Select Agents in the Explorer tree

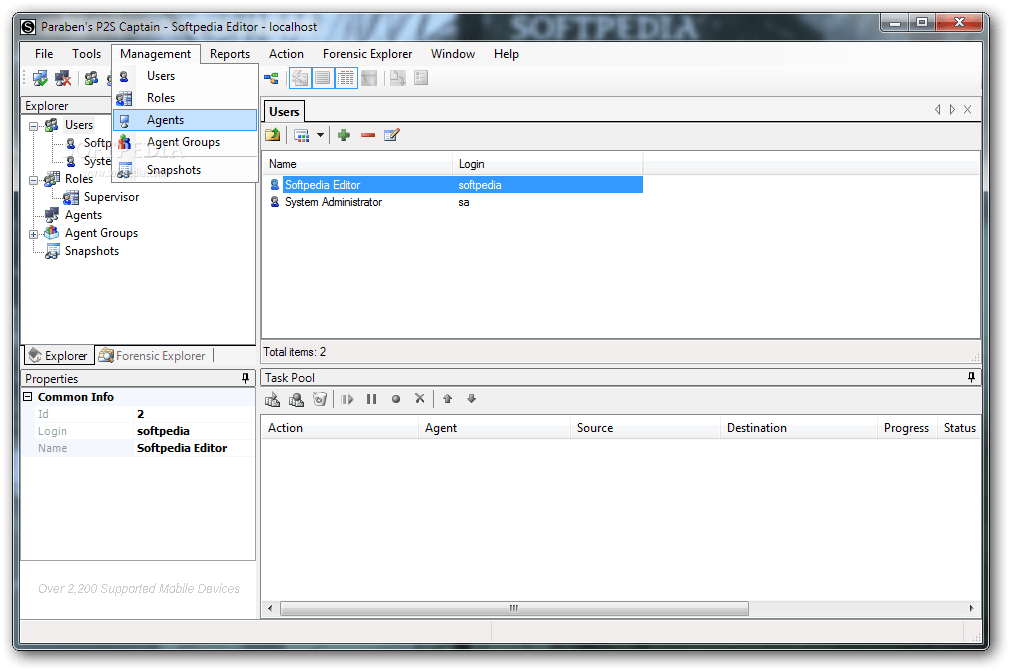point(83,215)
